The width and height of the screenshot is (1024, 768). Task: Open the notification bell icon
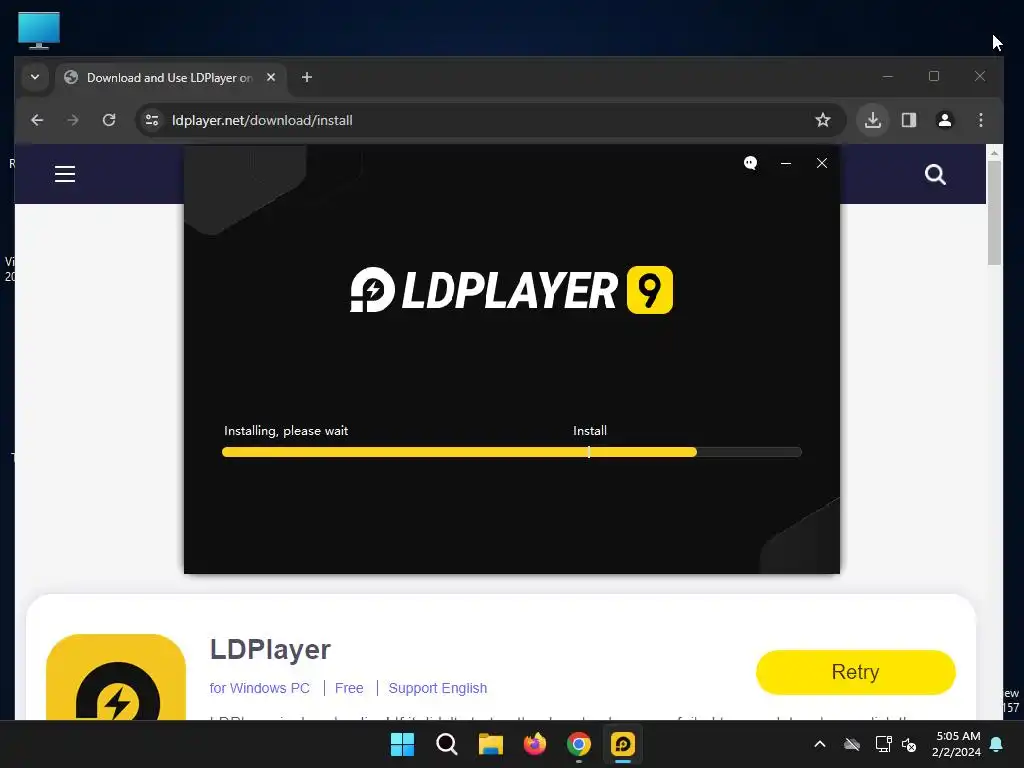coord(997,744)
